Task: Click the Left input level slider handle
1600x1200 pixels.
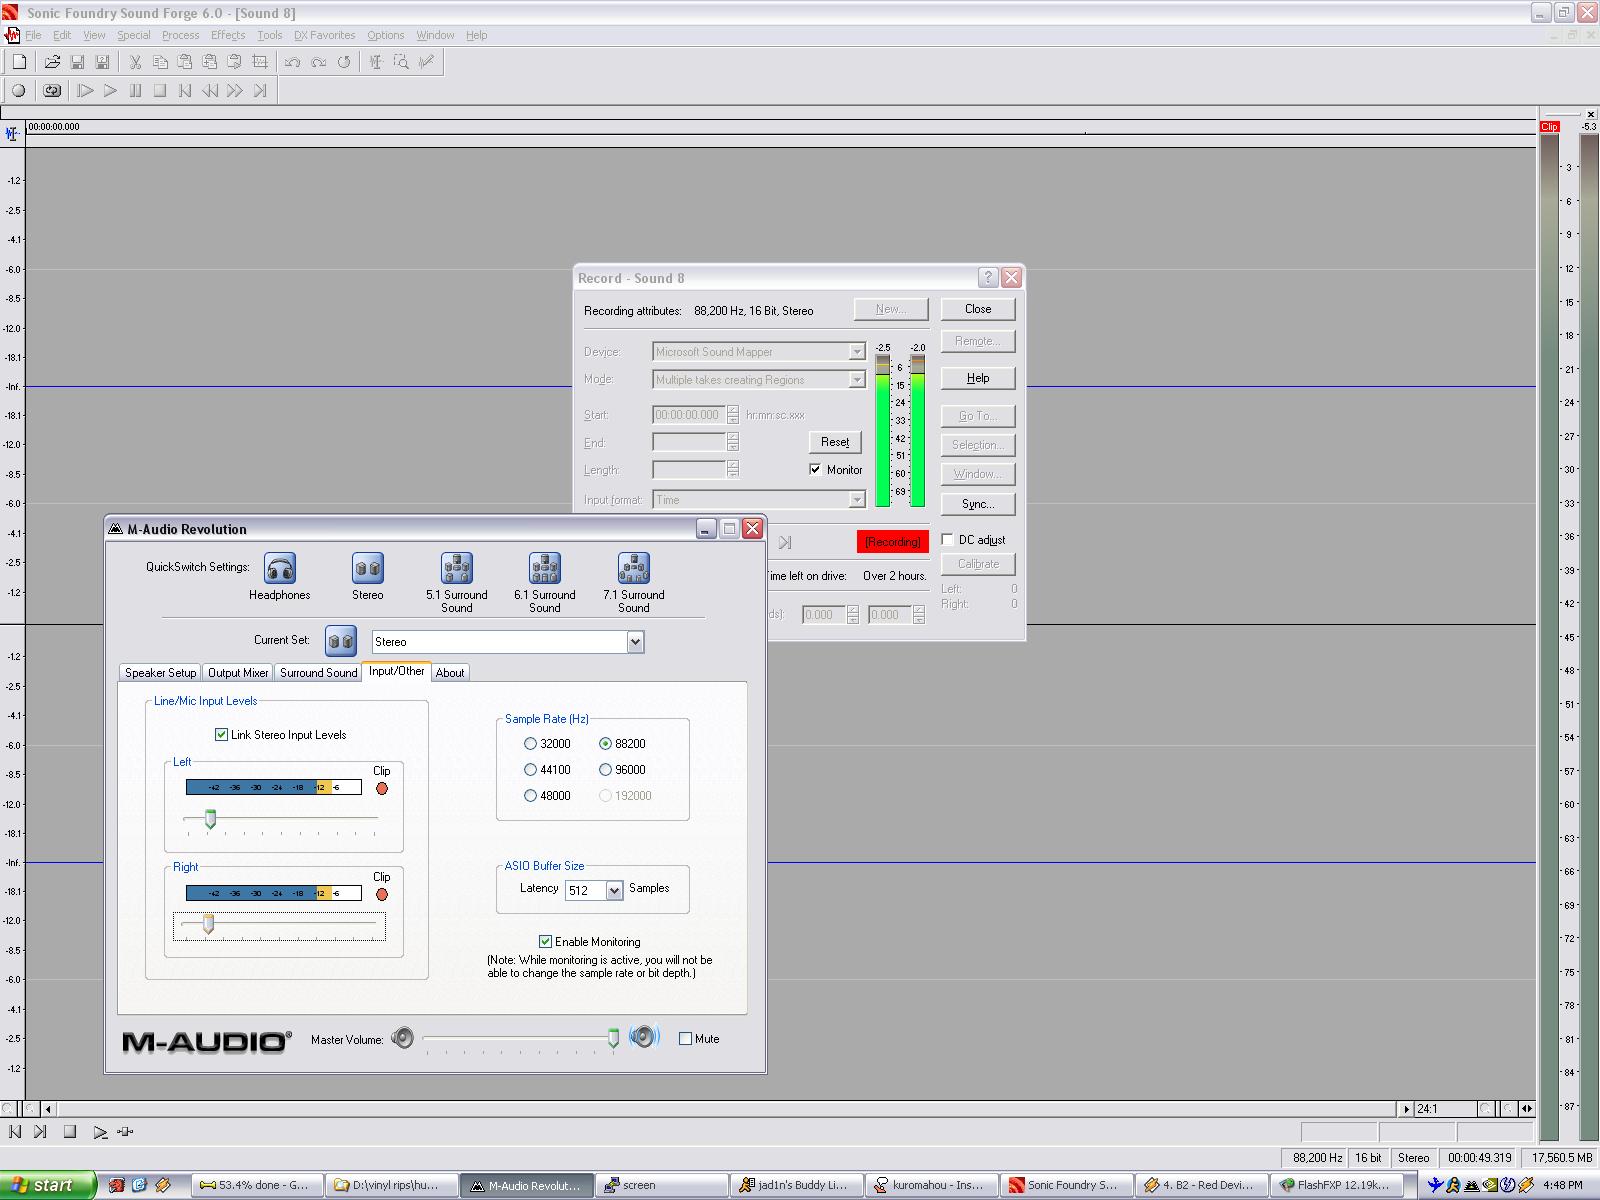Action: pos(210,820)
